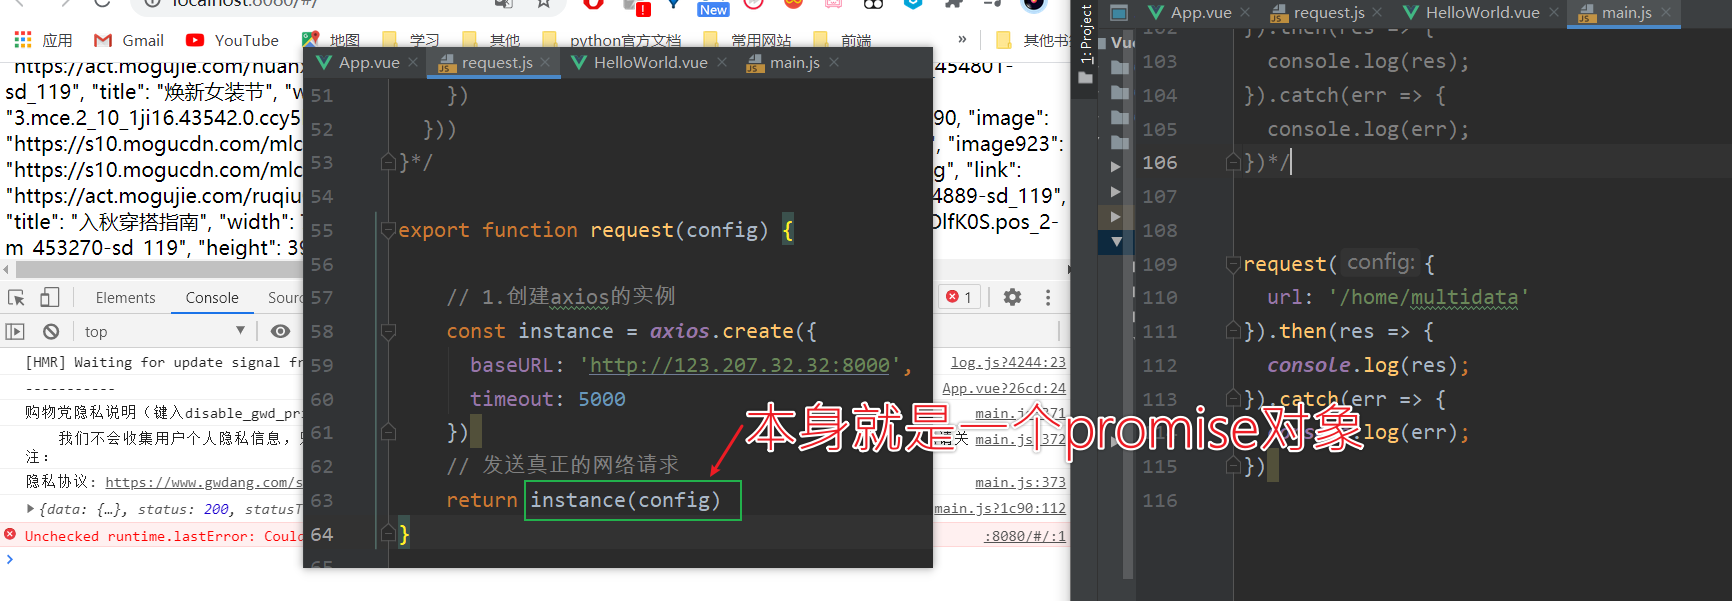Select the active main.js tab in right editor
The width and height of the screenshot is (1732, 601).
point(1626,12)
